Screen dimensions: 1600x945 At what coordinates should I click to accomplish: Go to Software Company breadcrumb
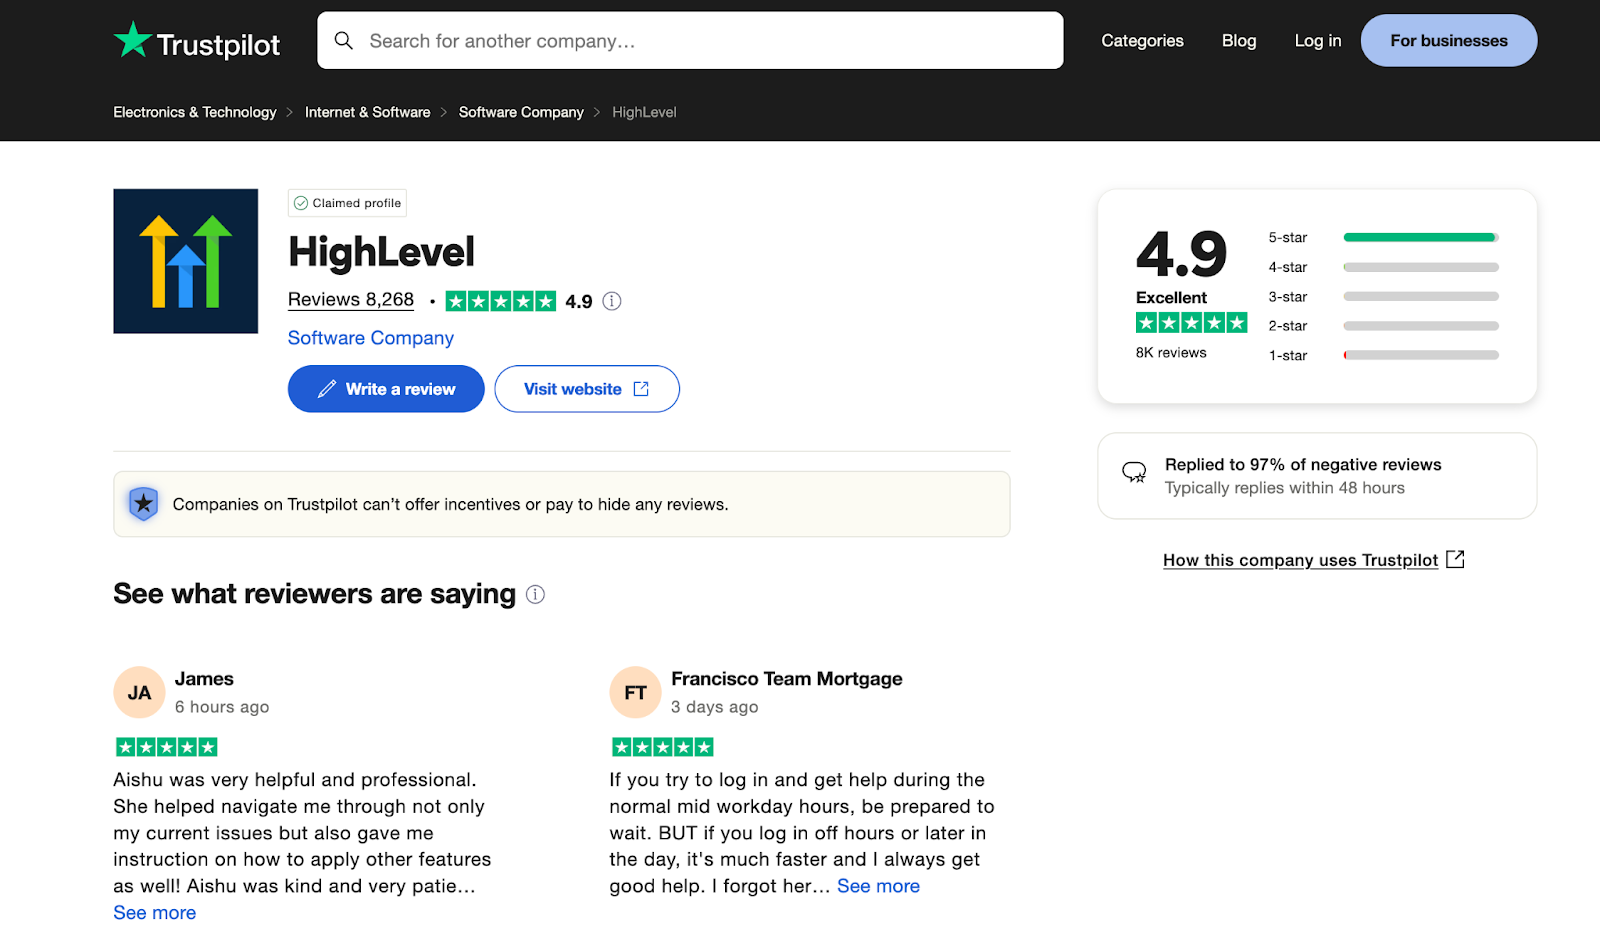pyautogui.click(x=521, y=112)
